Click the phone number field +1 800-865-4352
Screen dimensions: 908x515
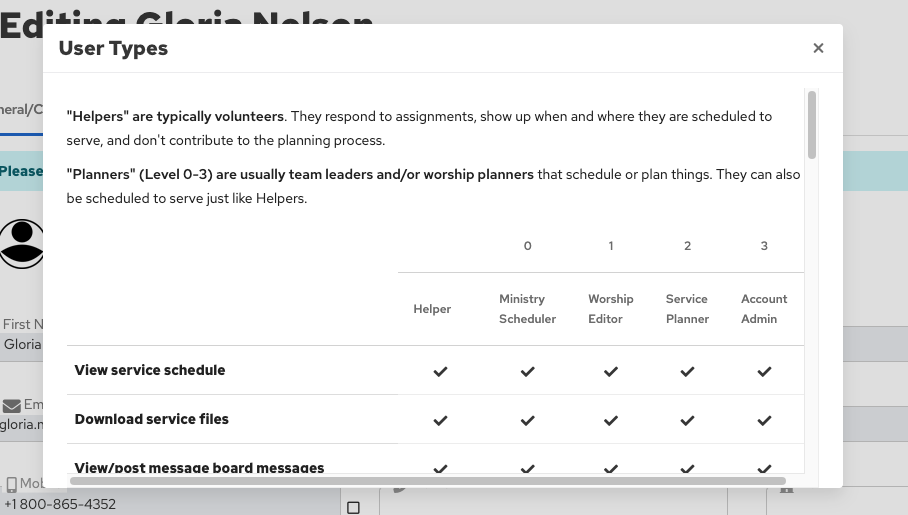coord(62,504)
